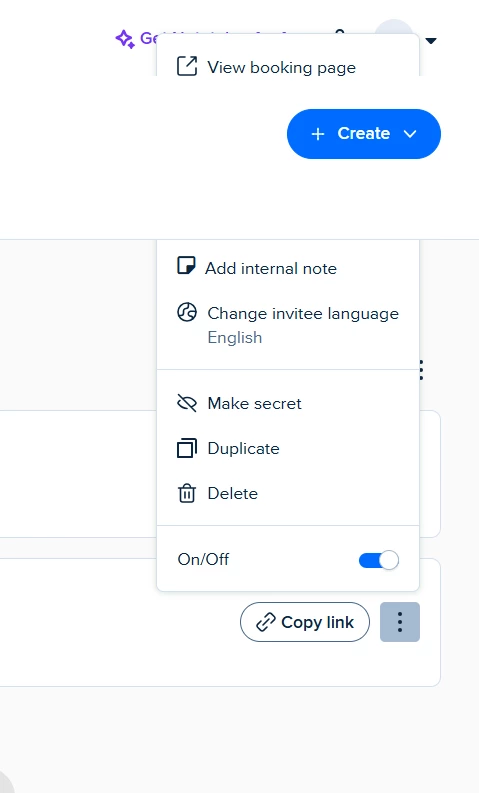Expand the Create button chevron
The width and height of the screenshot is (479, 793).
point(410,134)
